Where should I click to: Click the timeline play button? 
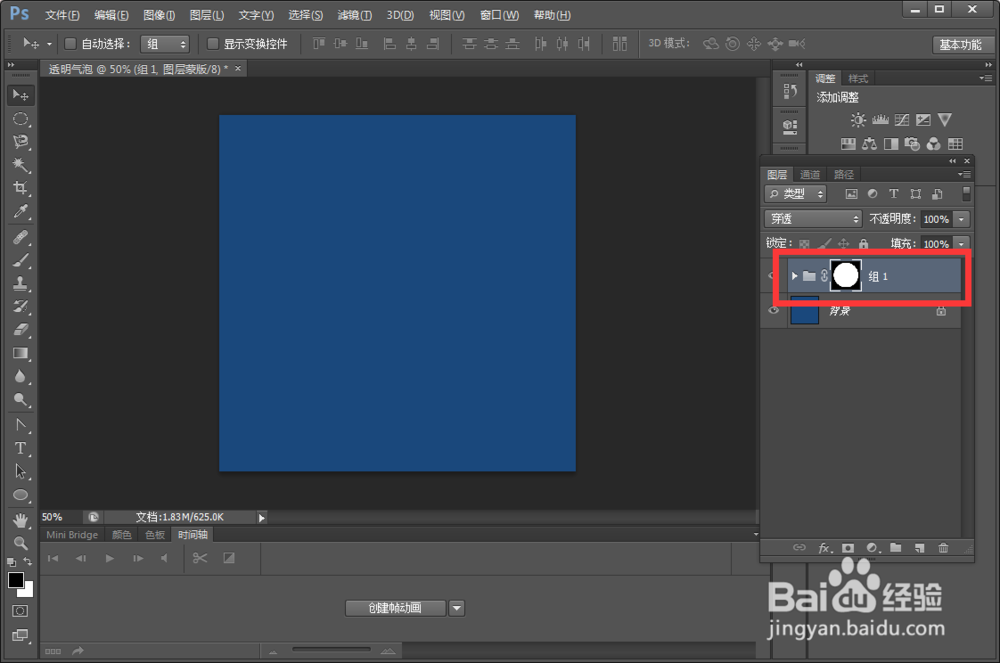(x=110, y=558)
